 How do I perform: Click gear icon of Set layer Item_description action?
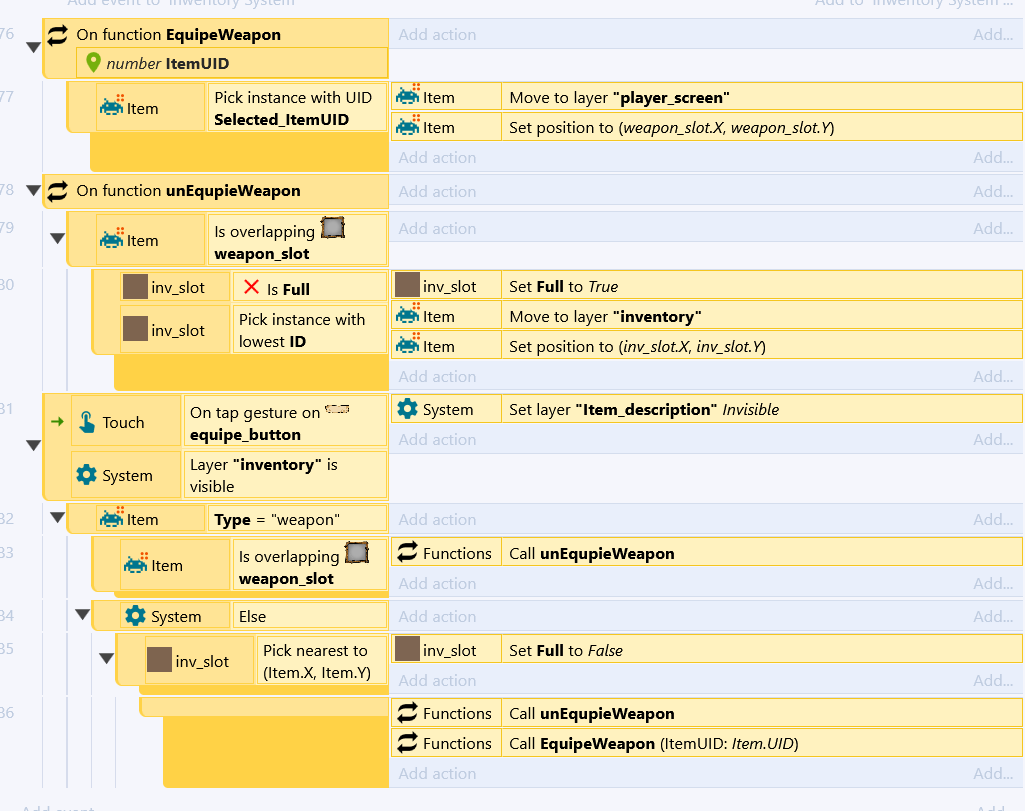tap(407, 409)
